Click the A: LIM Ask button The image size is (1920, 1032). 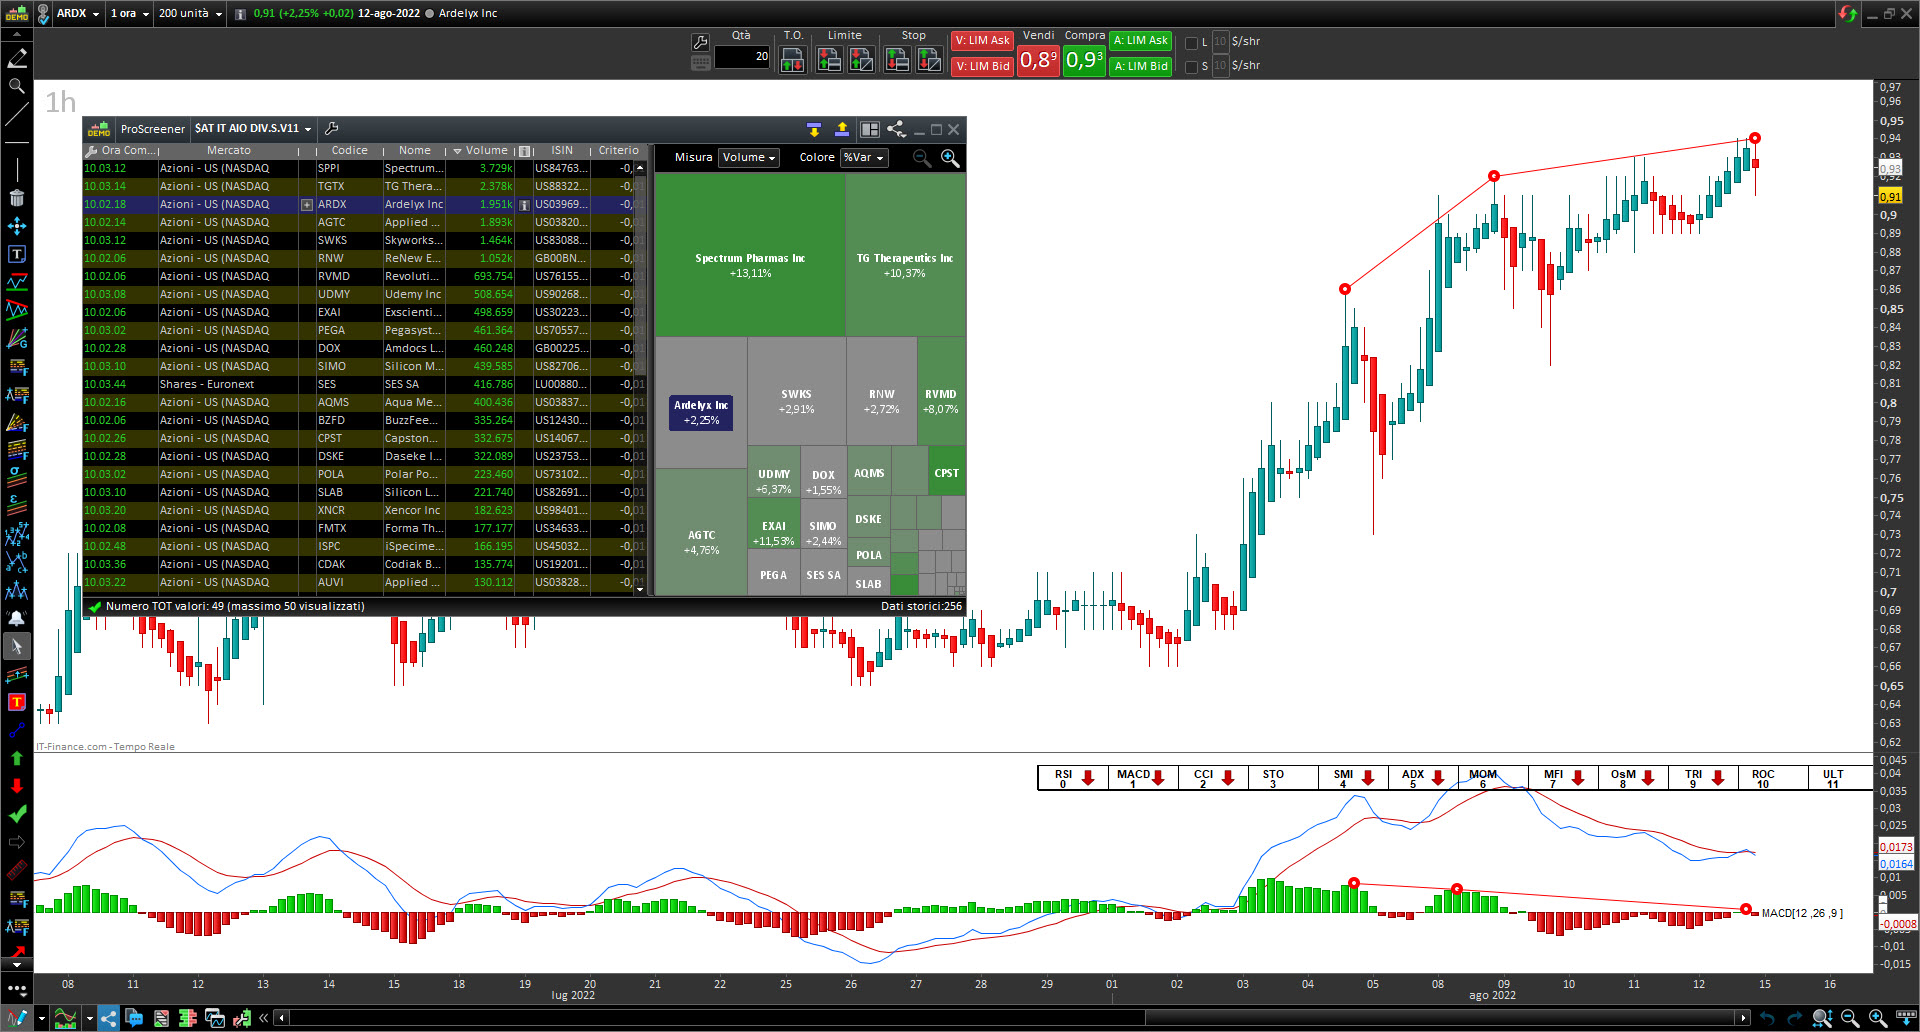pyautogui.click(x=1141, y=41)
